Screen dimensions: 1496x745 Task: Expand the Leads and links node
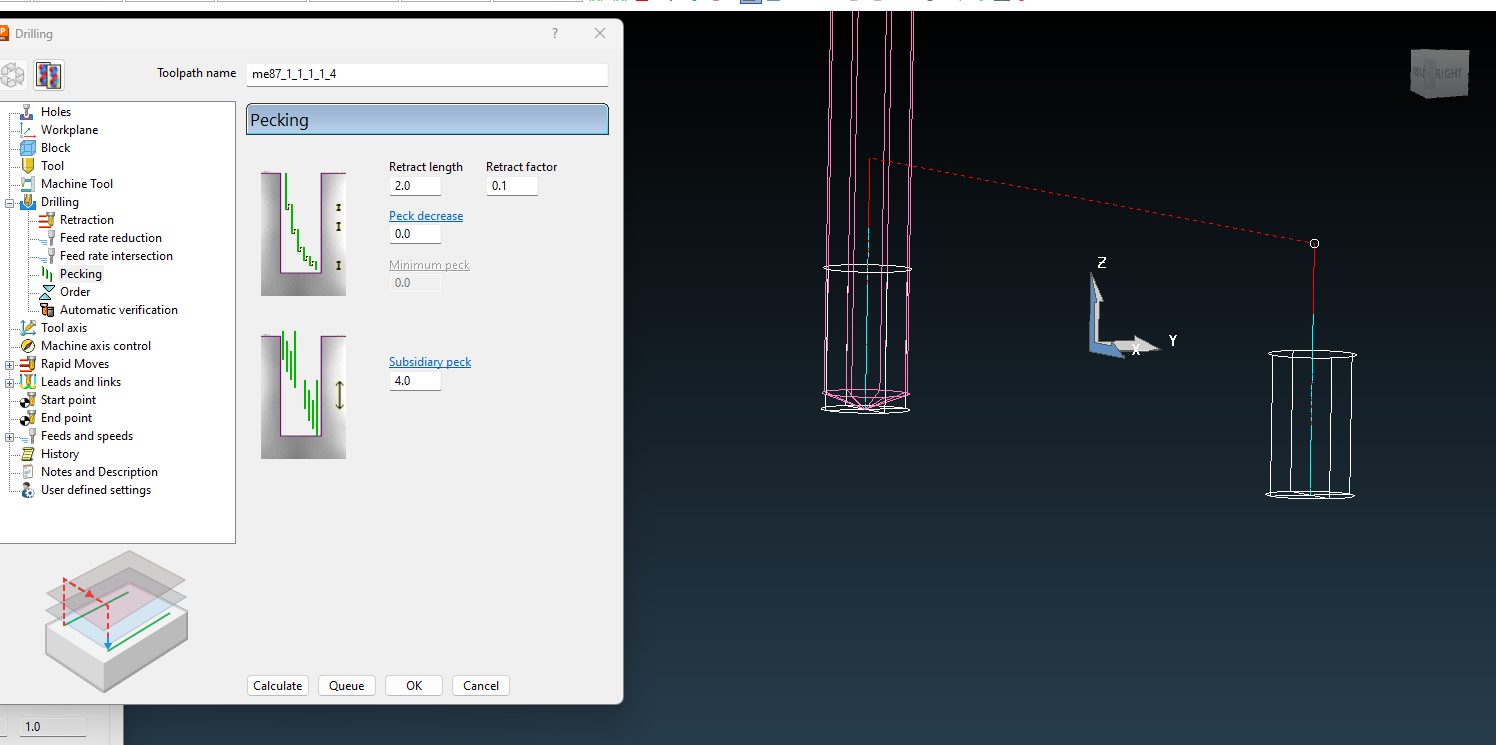pyautogui.click(x=10, y=383)
